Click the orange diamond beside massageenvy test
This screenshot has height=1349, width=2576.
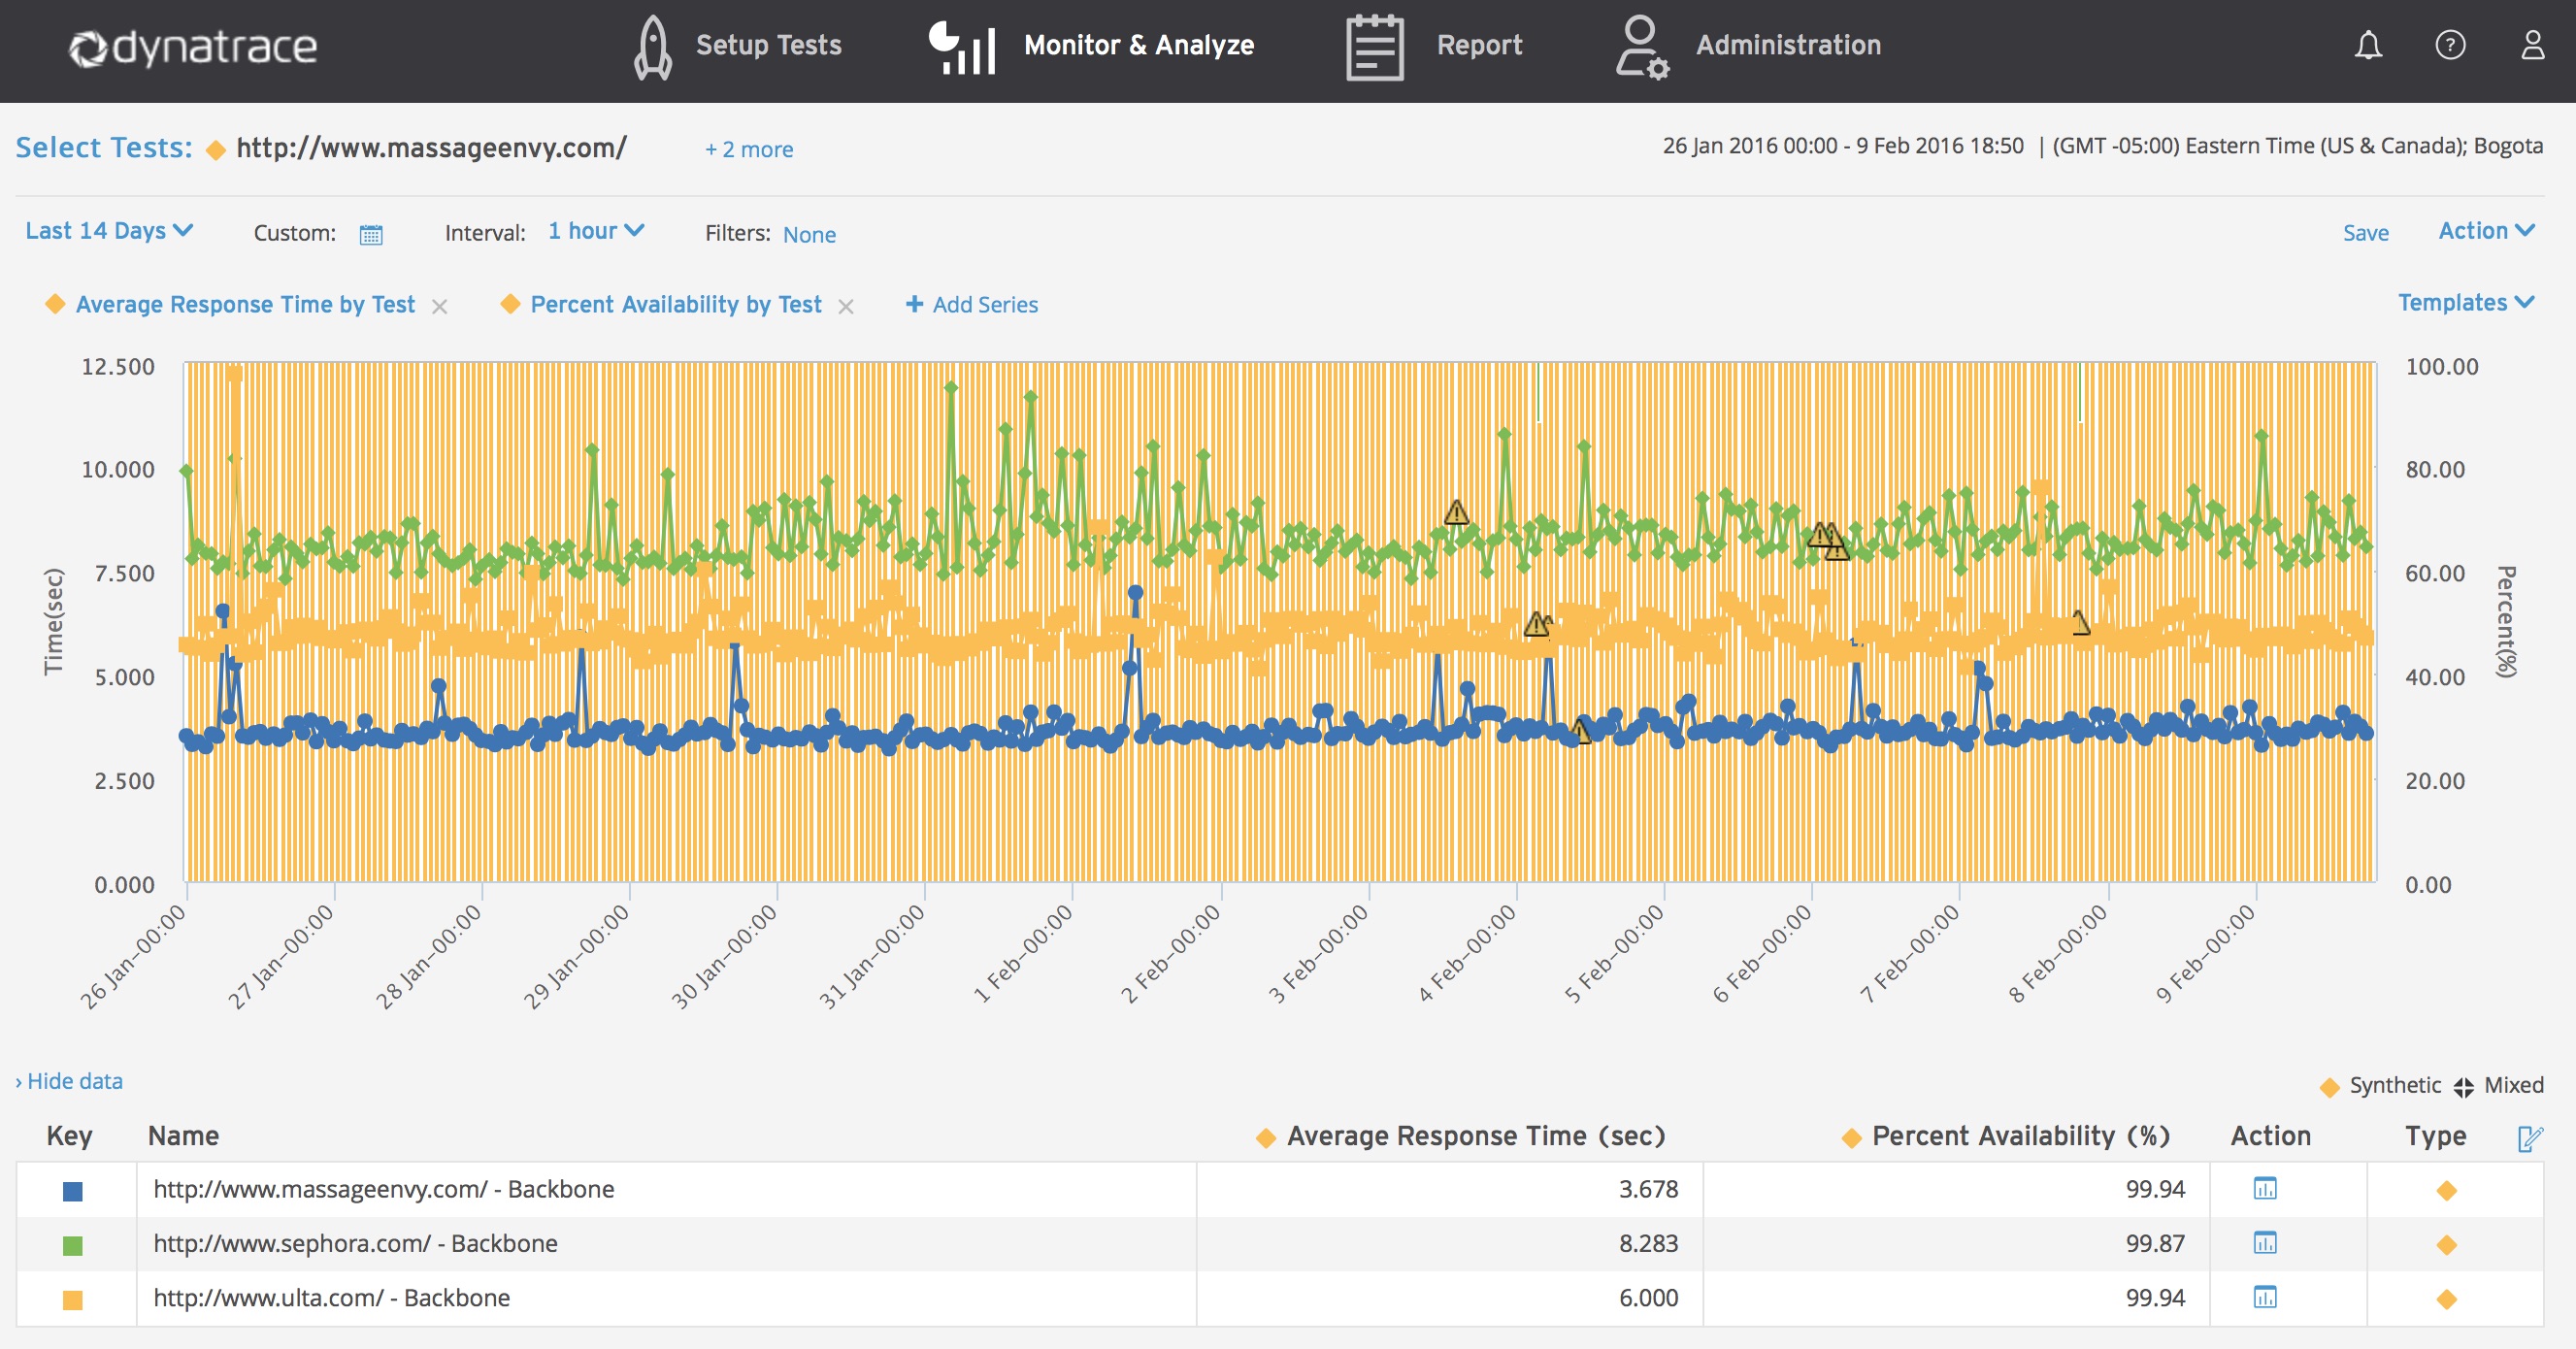(215, 150)
